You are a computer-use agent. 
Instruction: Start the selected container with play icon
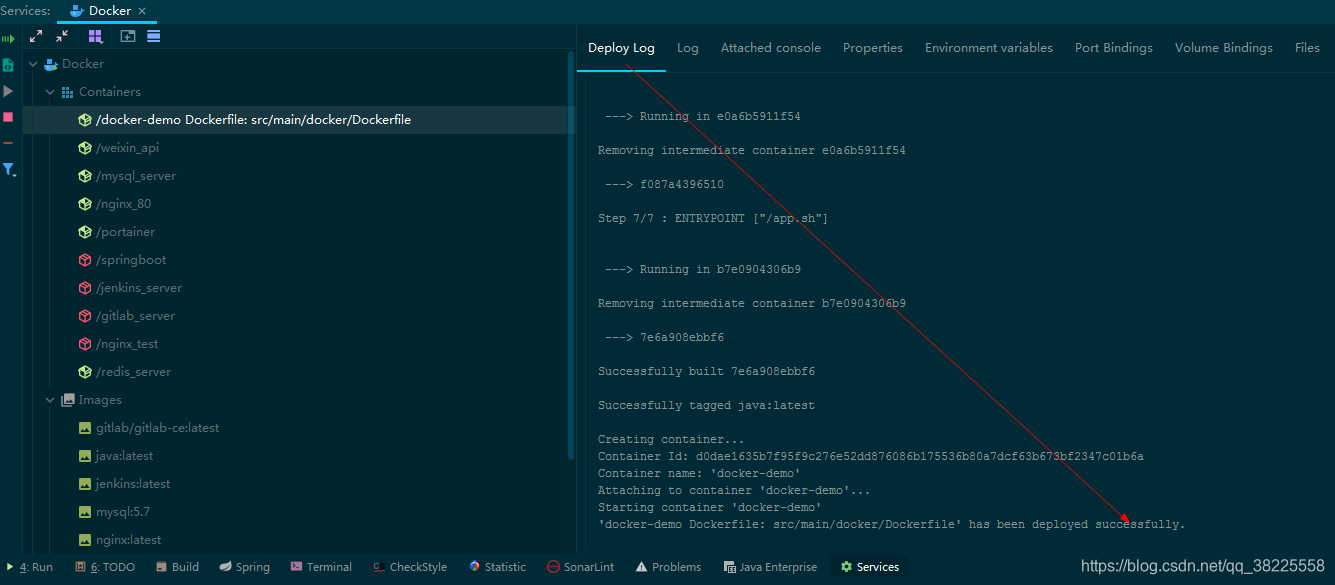click(x=8, y=91)
